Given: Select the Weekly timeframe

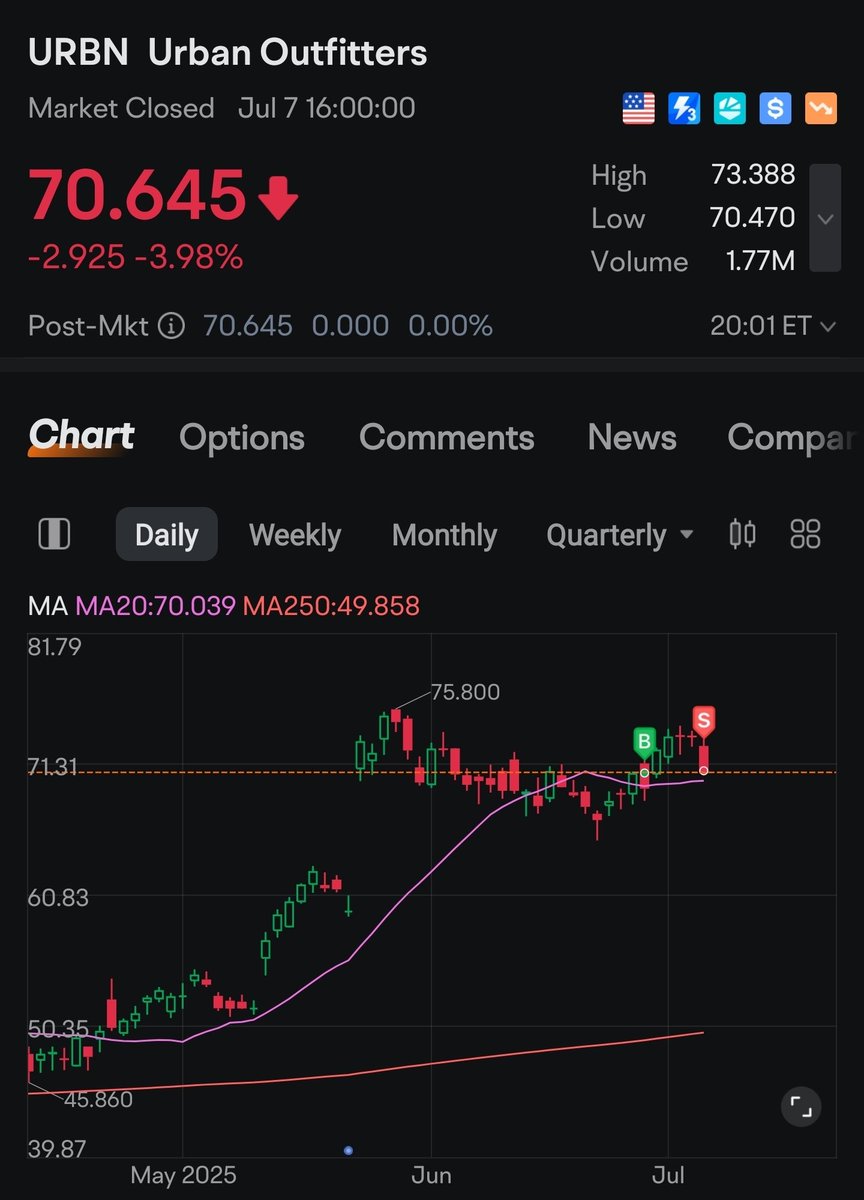Looking at the screenshot, I should pos(295,535).
